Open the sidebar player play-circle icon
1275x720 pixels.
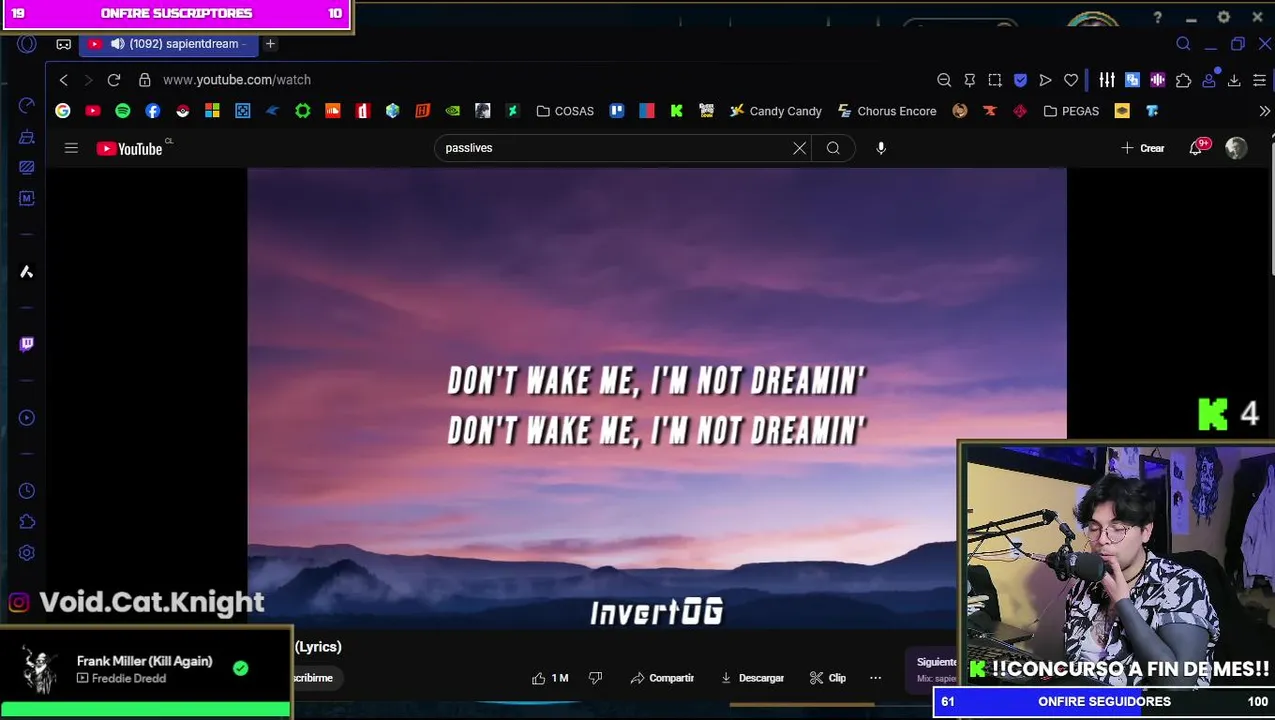click(27, 418)
